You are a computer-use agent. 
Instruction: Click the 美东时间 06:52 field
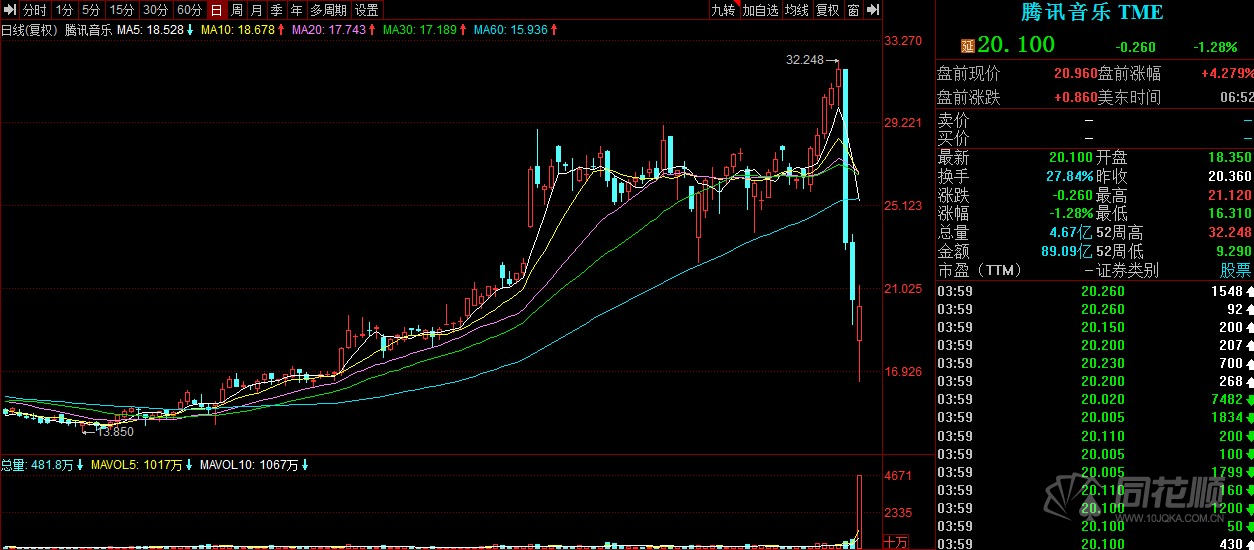[x=1175, y=97]
